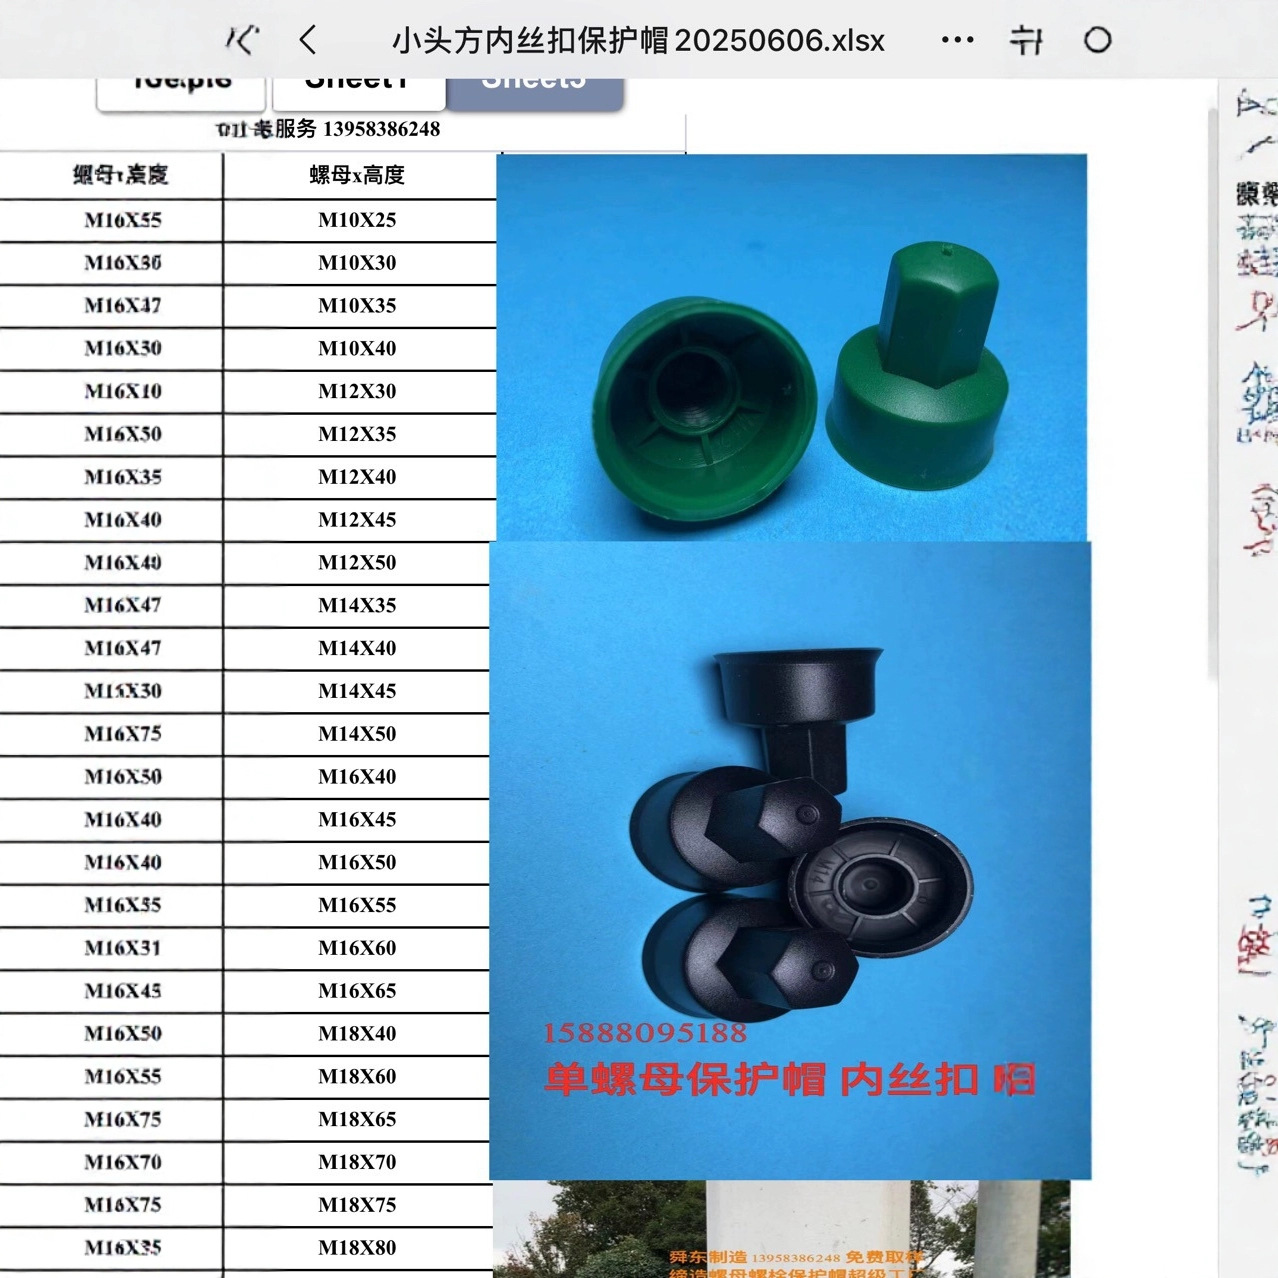Open the more options (⋯) menu
Image resolution: width=1278 pixels, height=1278 pixels.
coord(956,40)
